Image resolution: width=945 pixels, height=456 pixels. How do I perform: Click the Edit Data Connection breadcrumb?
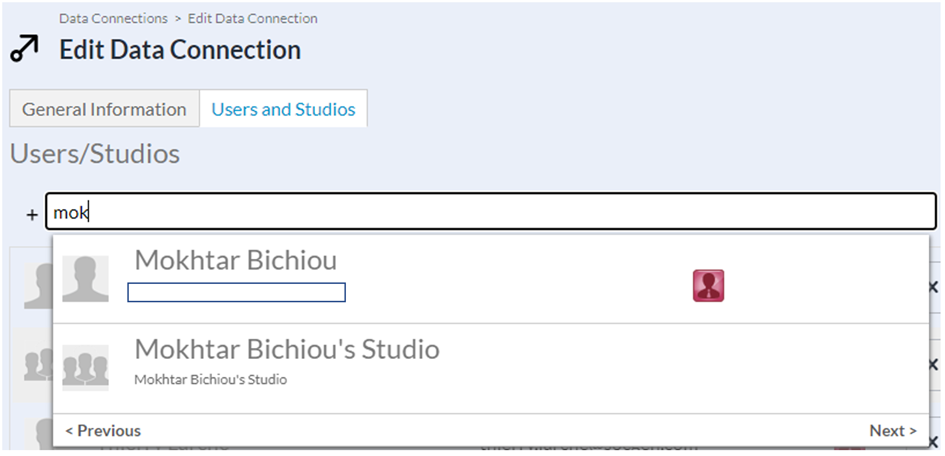click(253, 19)
